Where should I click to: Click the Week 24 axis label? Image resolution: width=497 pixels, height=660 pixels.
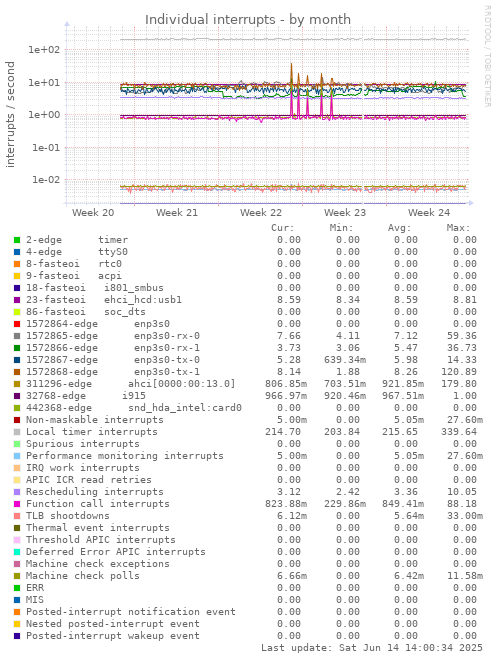(429, 213)
